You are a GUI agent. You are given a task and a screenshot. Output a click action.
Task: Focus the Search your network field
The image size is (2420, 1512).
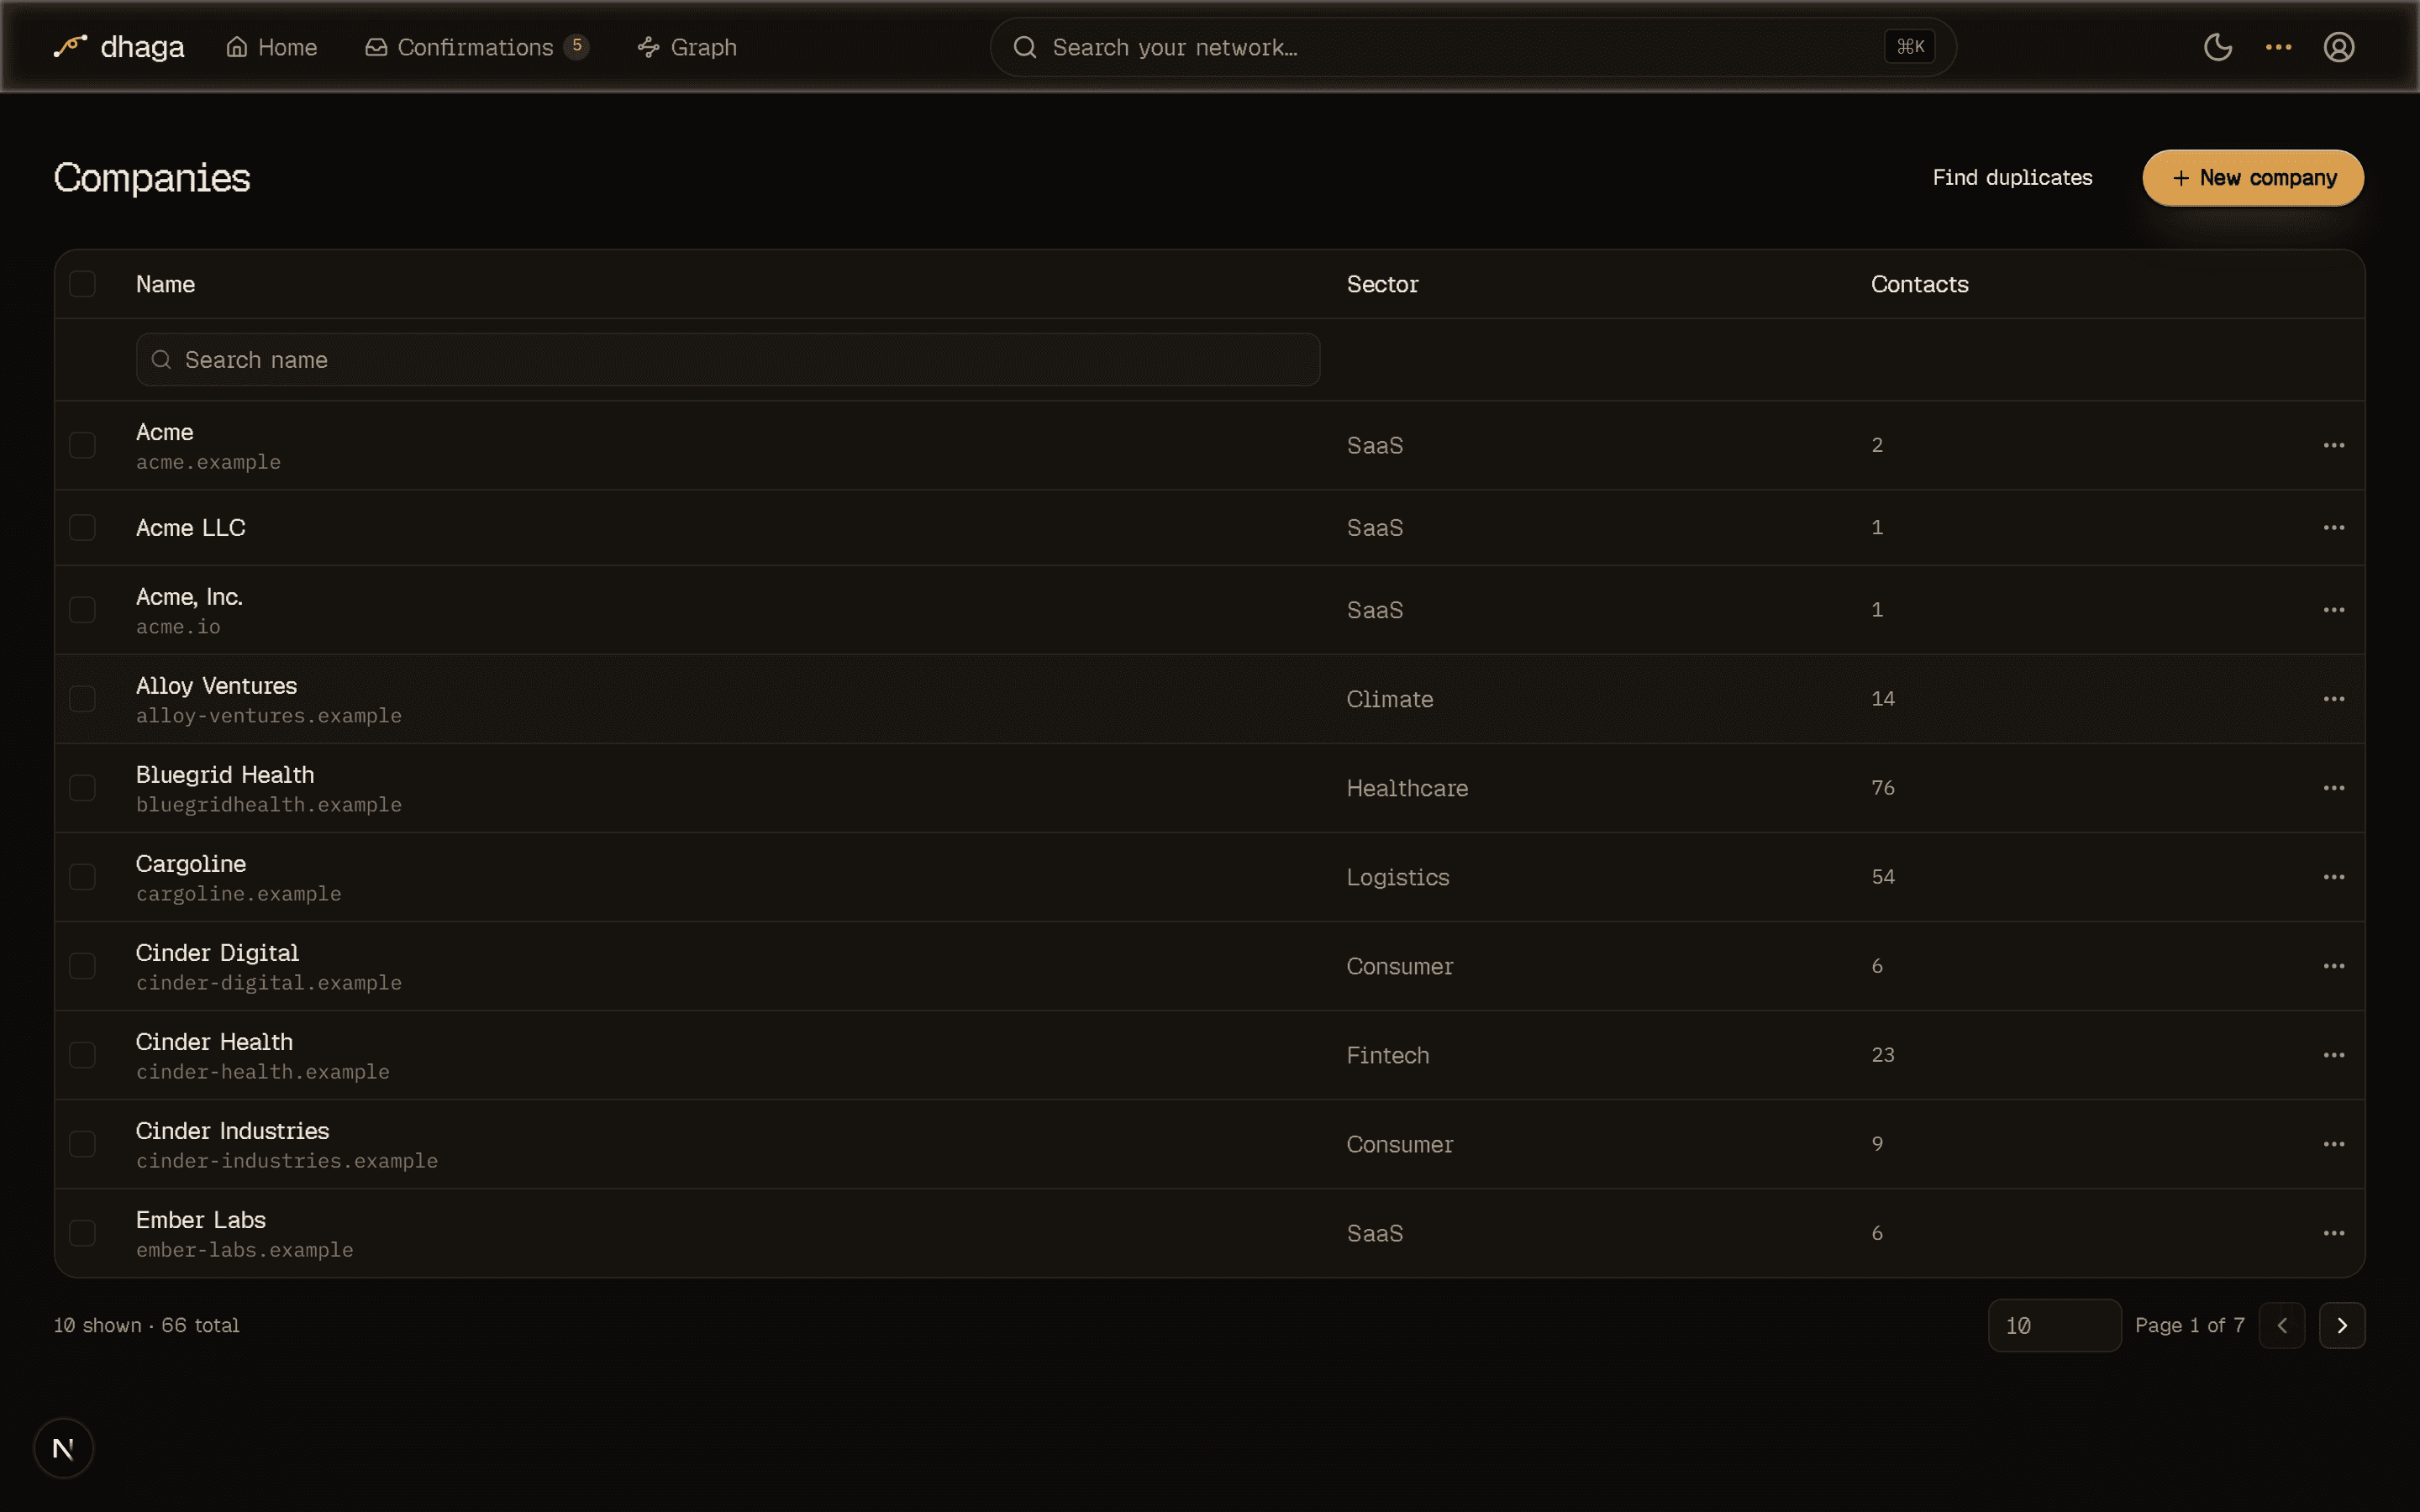1472,47
